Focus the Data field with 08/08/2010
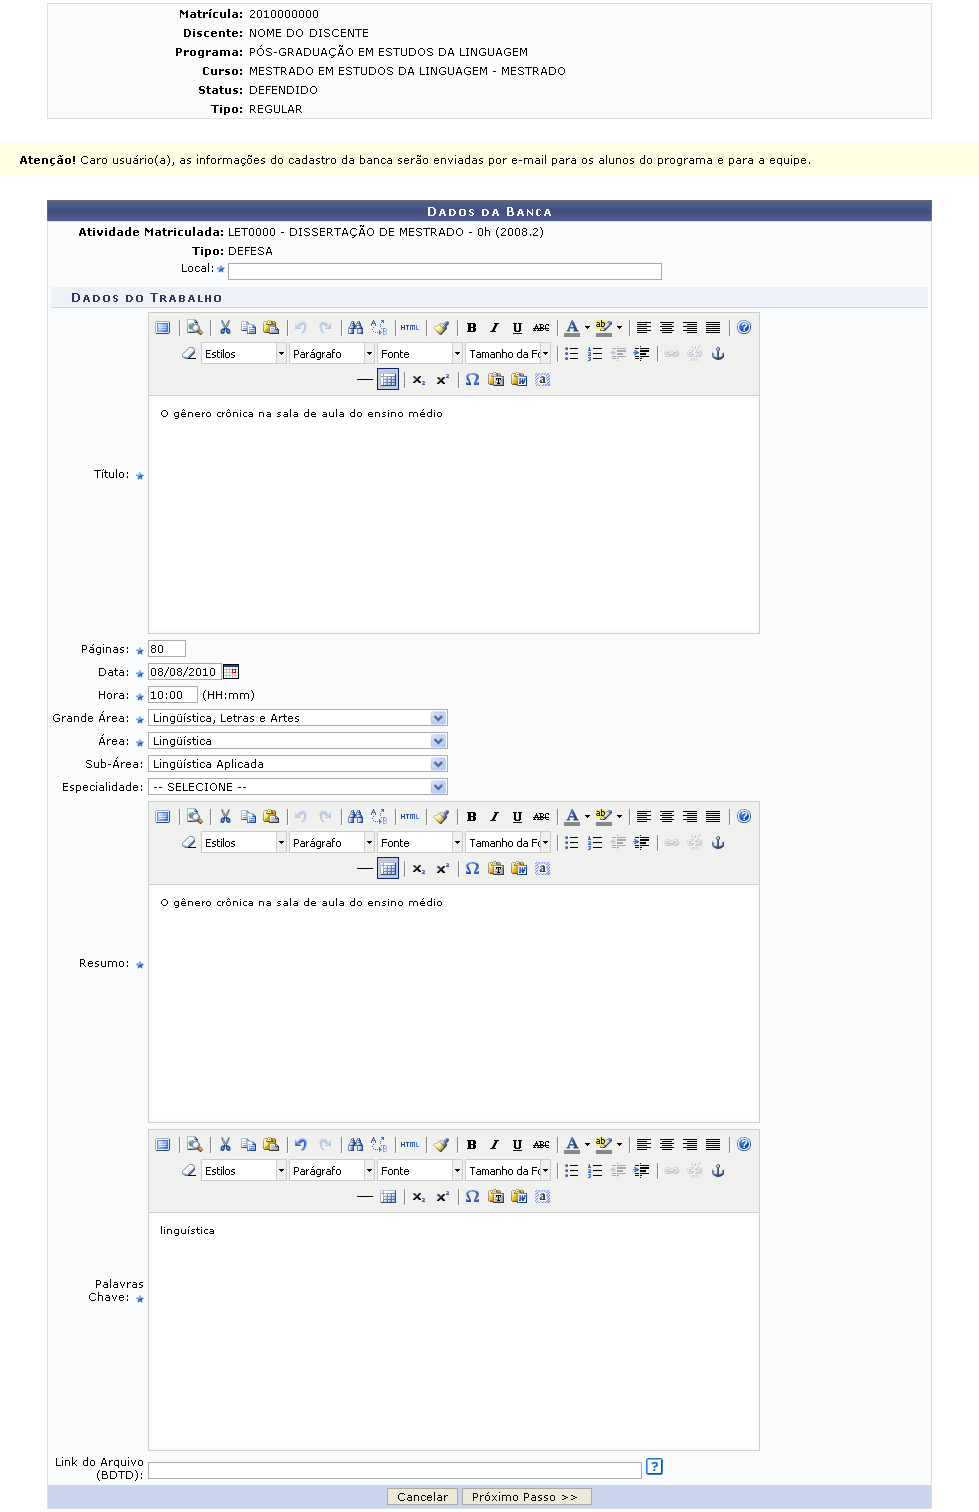The image size is (979, 1512). 184,672
